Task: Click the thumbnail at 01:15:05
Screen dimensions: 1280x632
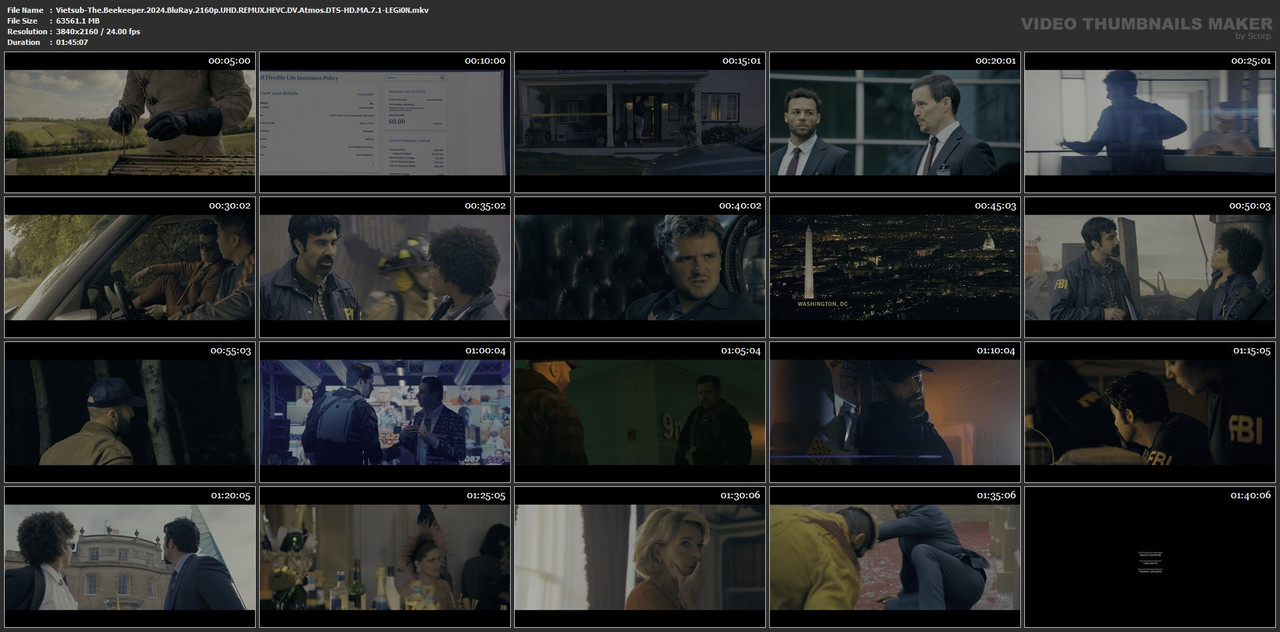Action: tap(1150, 412)
